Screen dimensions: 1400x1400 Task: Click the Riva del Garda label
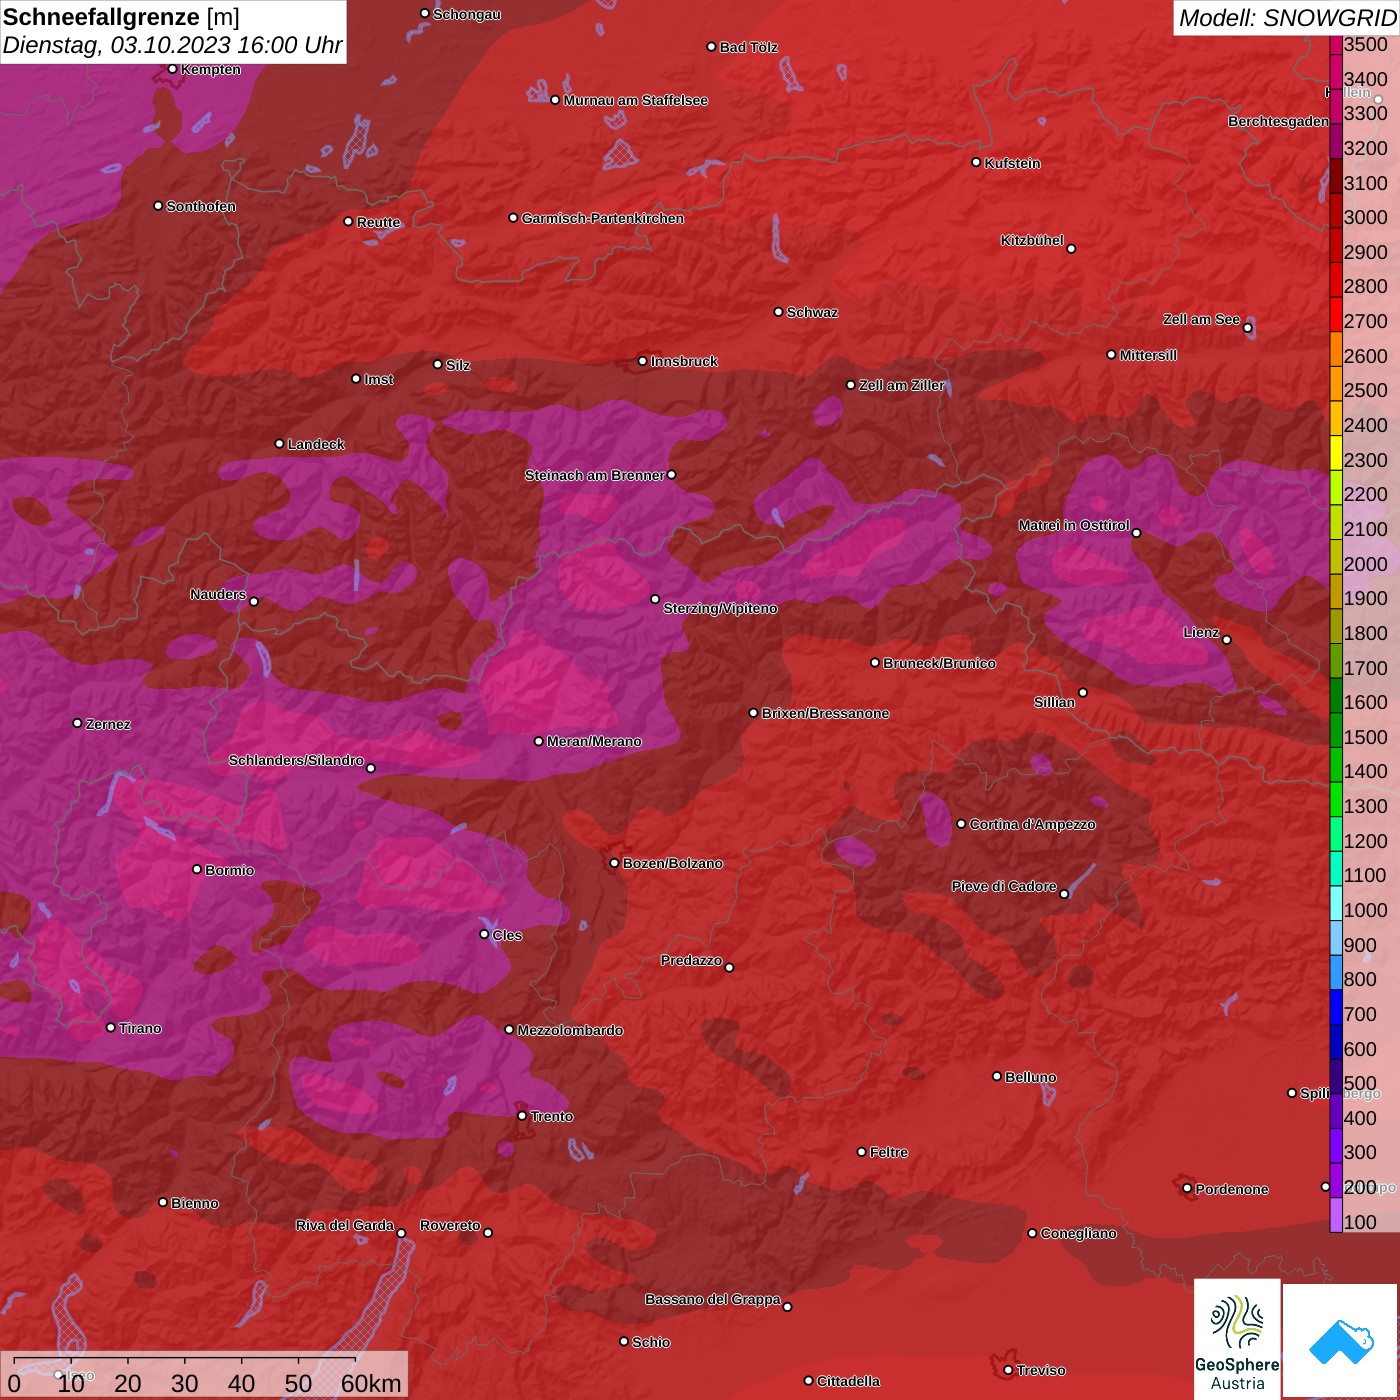(x=345, y=1225)
